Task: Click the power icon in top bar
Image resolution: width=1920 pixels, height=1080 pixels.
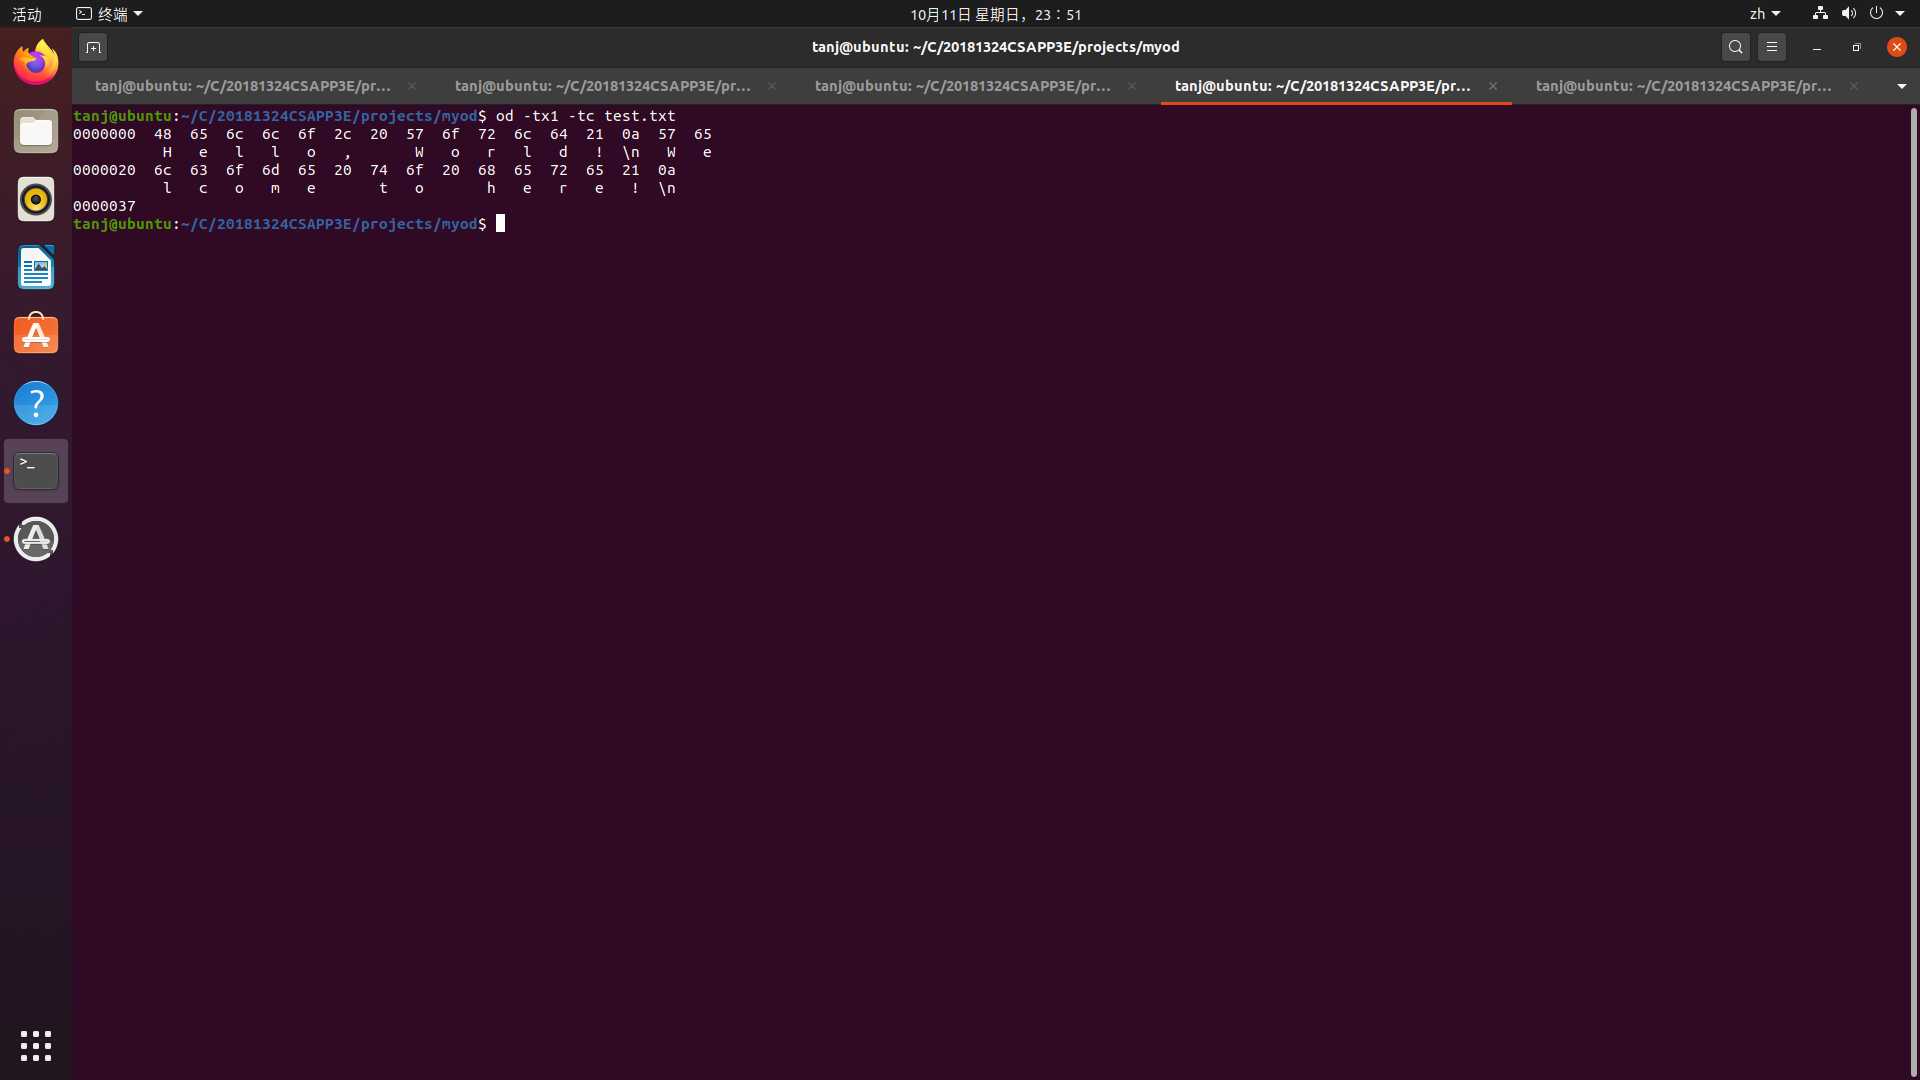Action: [x=1876, y=14]
